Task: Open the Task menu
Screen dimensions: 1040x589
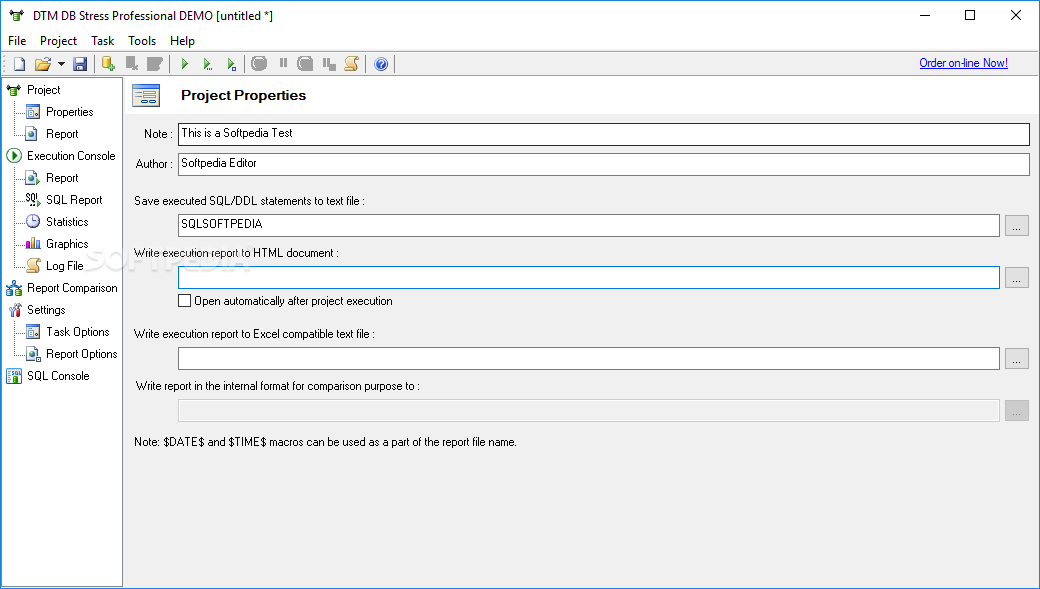Action: (x=103, y=40)
